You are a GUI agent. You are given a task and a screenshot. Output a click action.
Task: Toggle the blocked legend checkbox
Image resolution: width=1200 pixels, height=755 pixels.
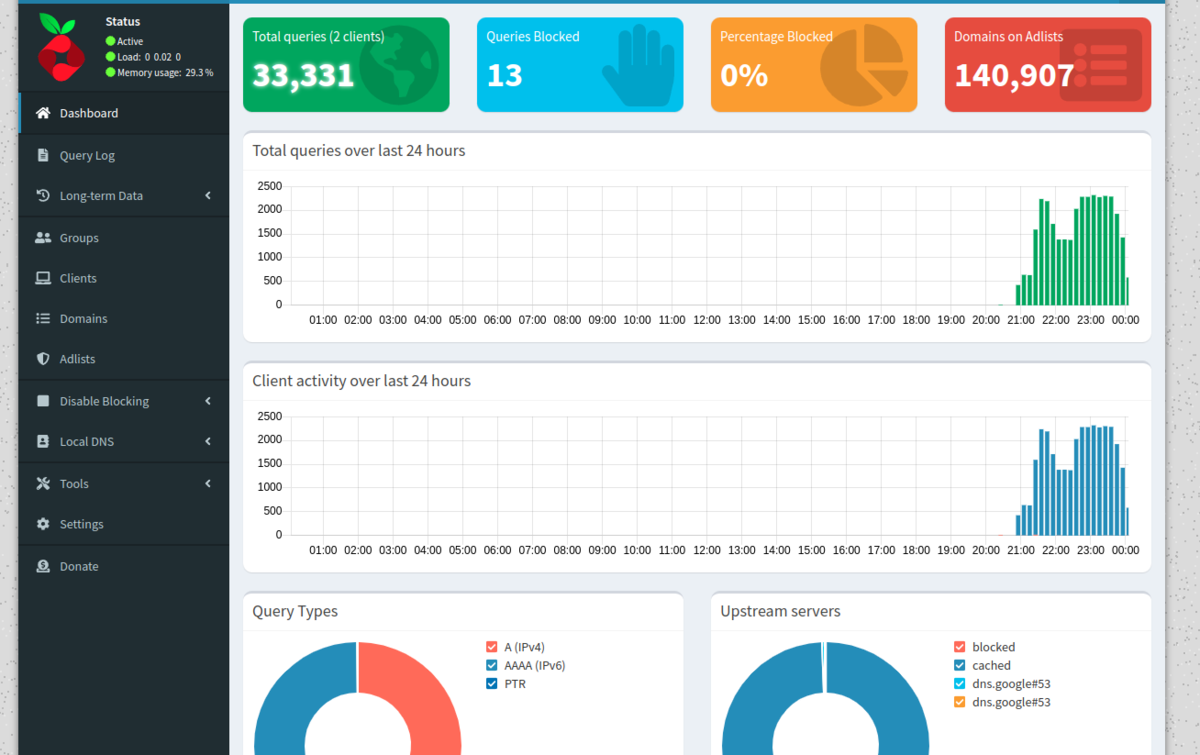point(959,647)
